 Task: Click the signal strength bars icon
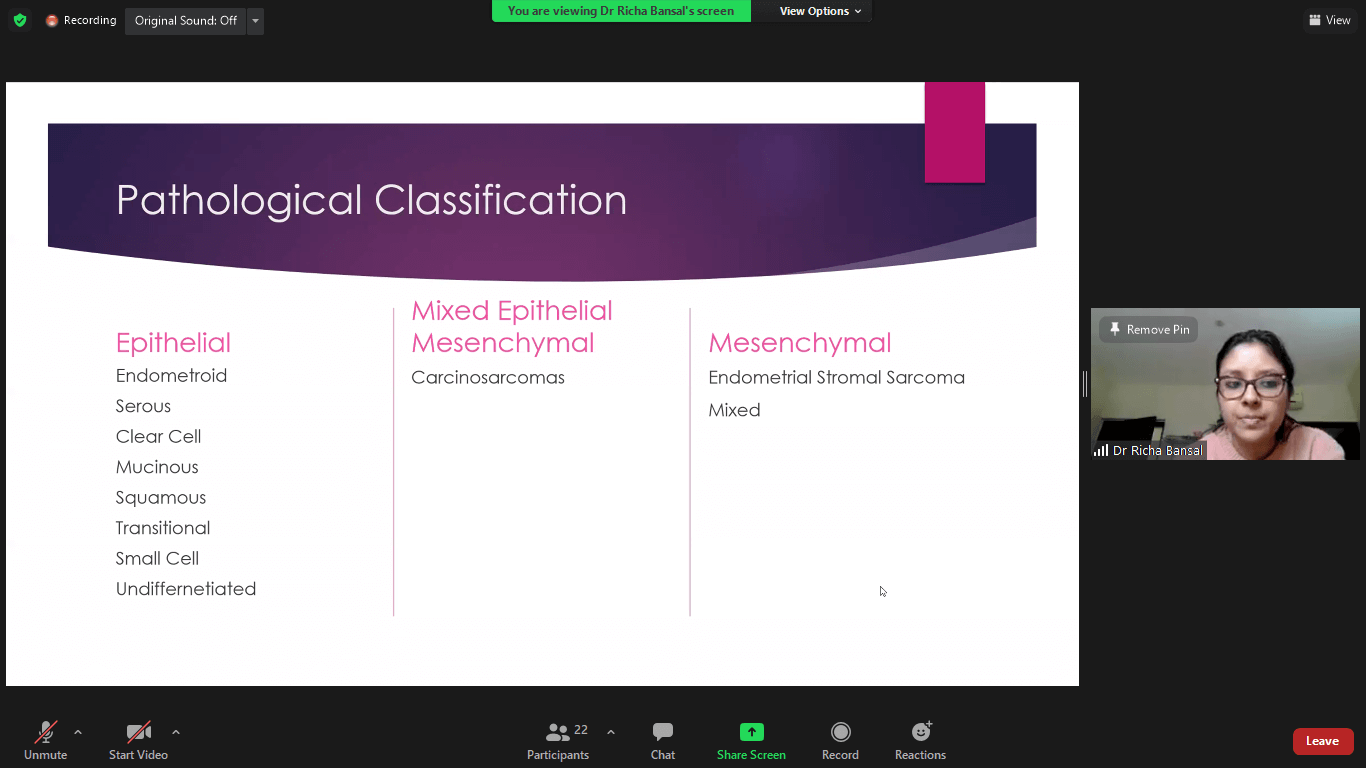pyautogui.click(x=1101, y=451)
